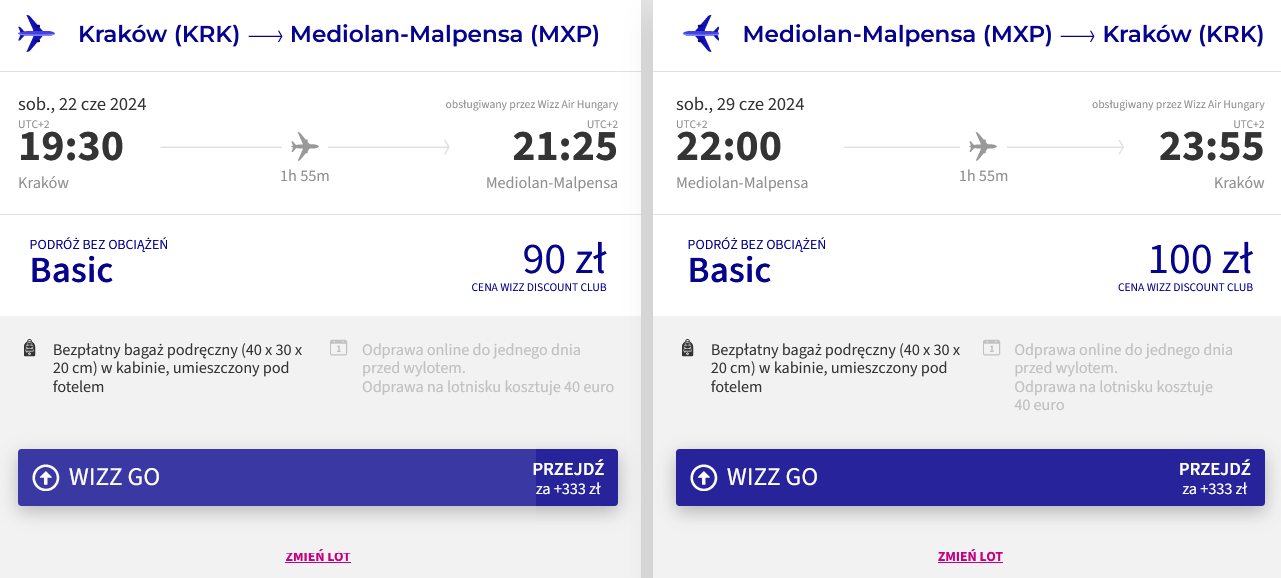Screen dimensions: 1281x578
Task: Click the gray plane icon above left 1h 55m
Action: pos(305,147)
